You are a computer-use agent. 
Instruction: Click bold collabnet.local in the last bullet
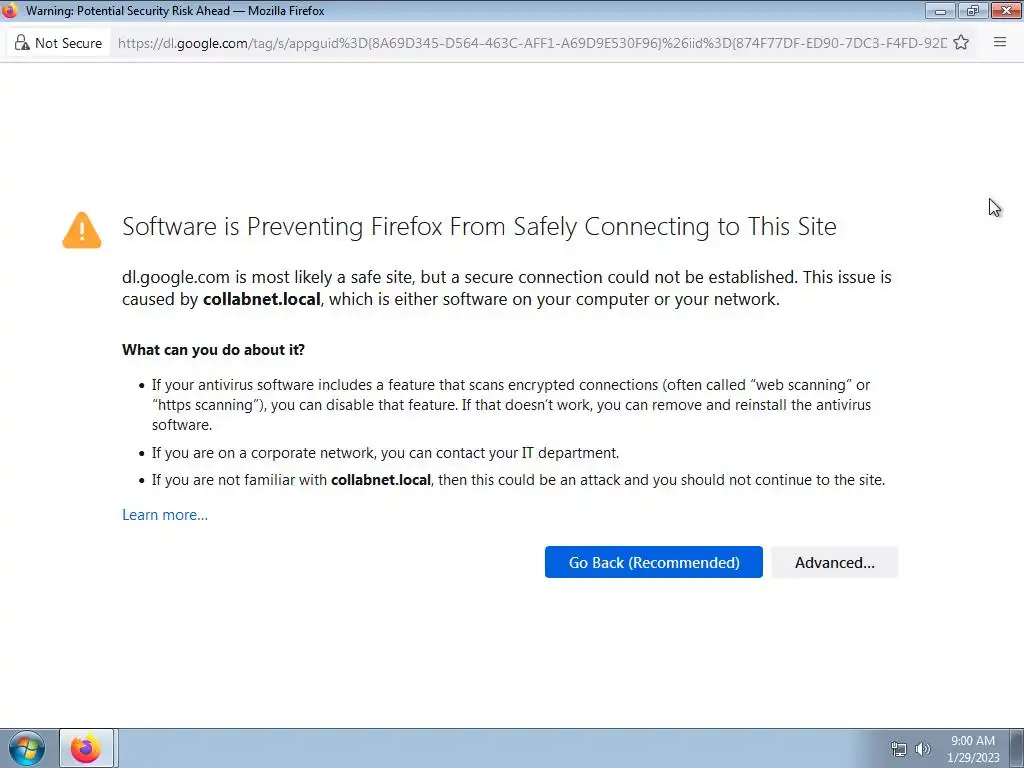(381, 480)
